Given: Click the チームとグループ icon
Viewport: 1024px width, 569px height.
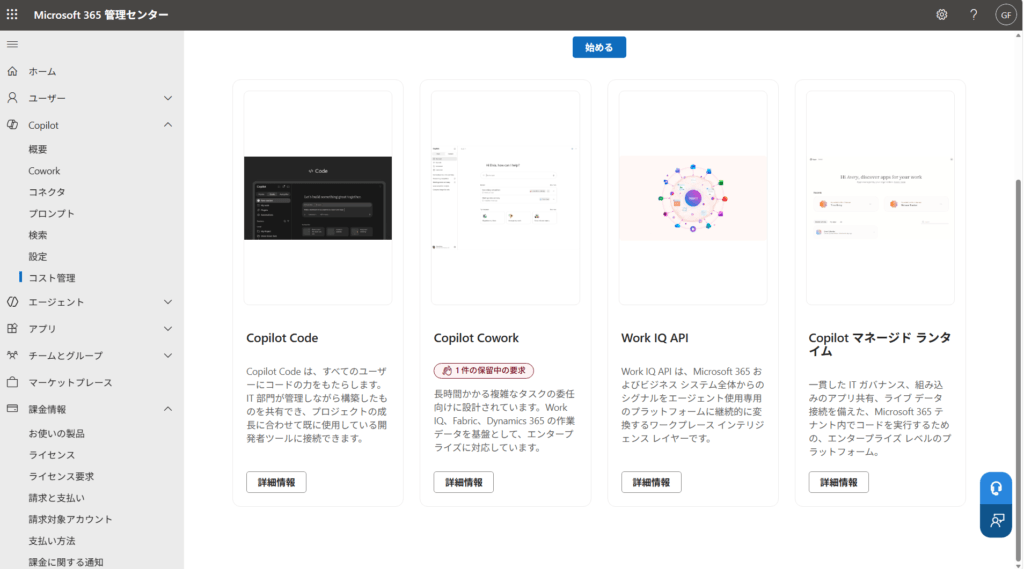Looking at the screenshot, I should point(12,355).
